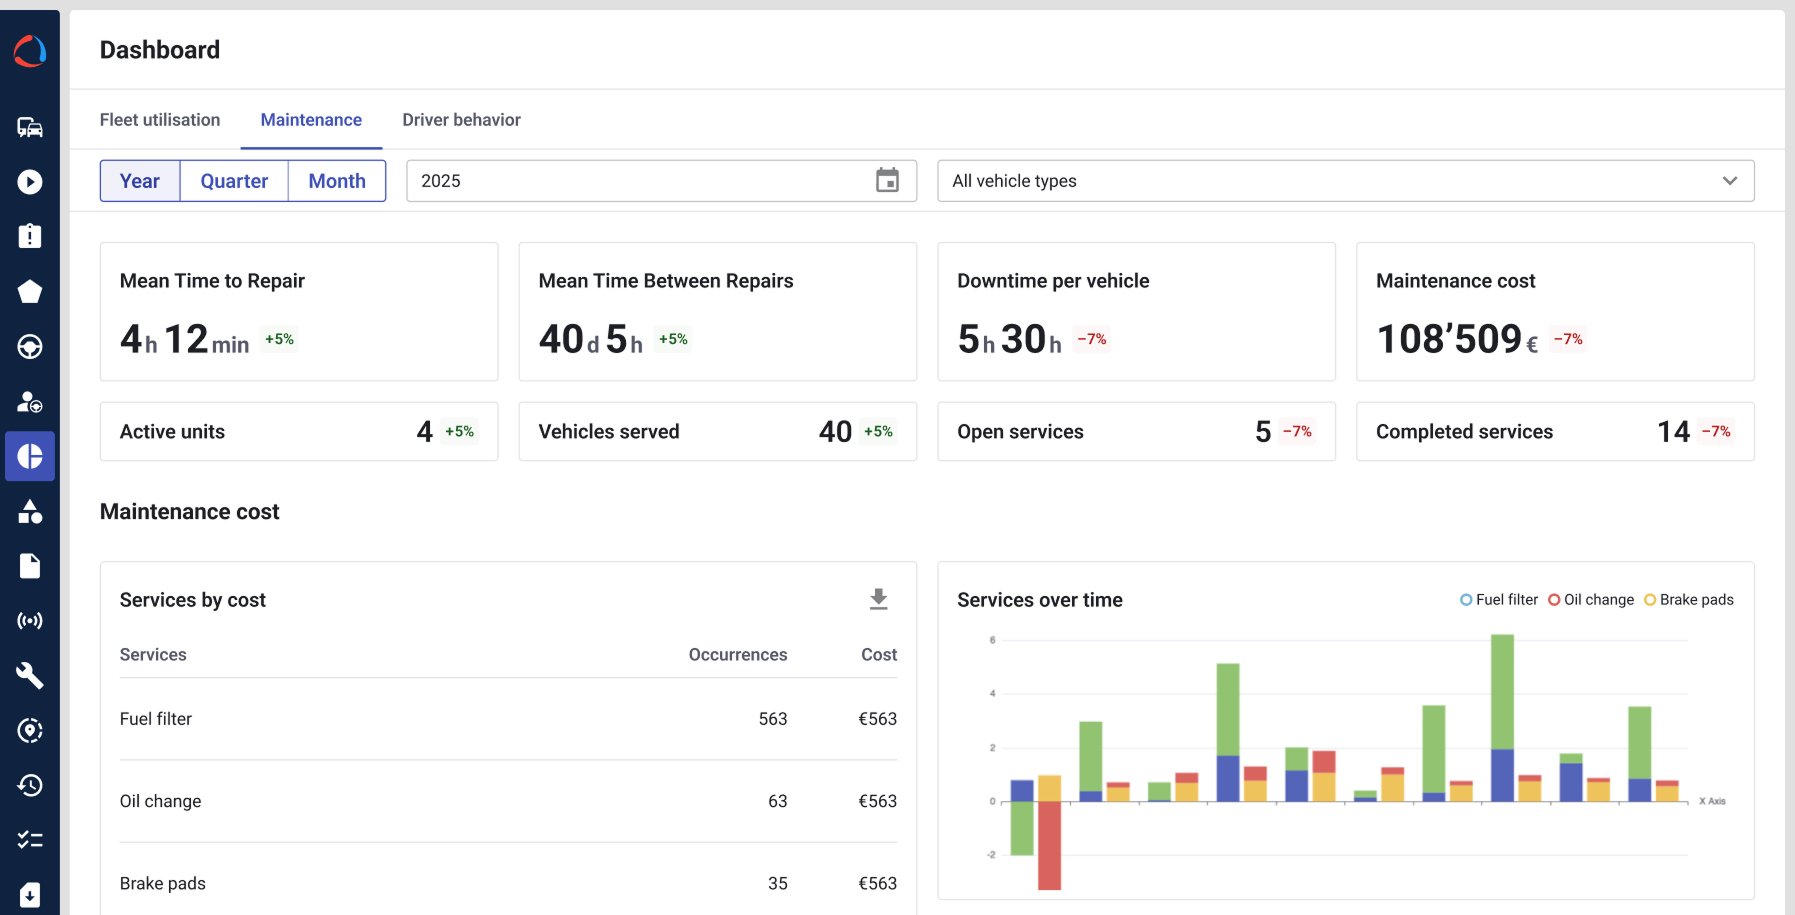Click the history clock sidebar icon
The image size is (1795, 915).
(30, 785)
